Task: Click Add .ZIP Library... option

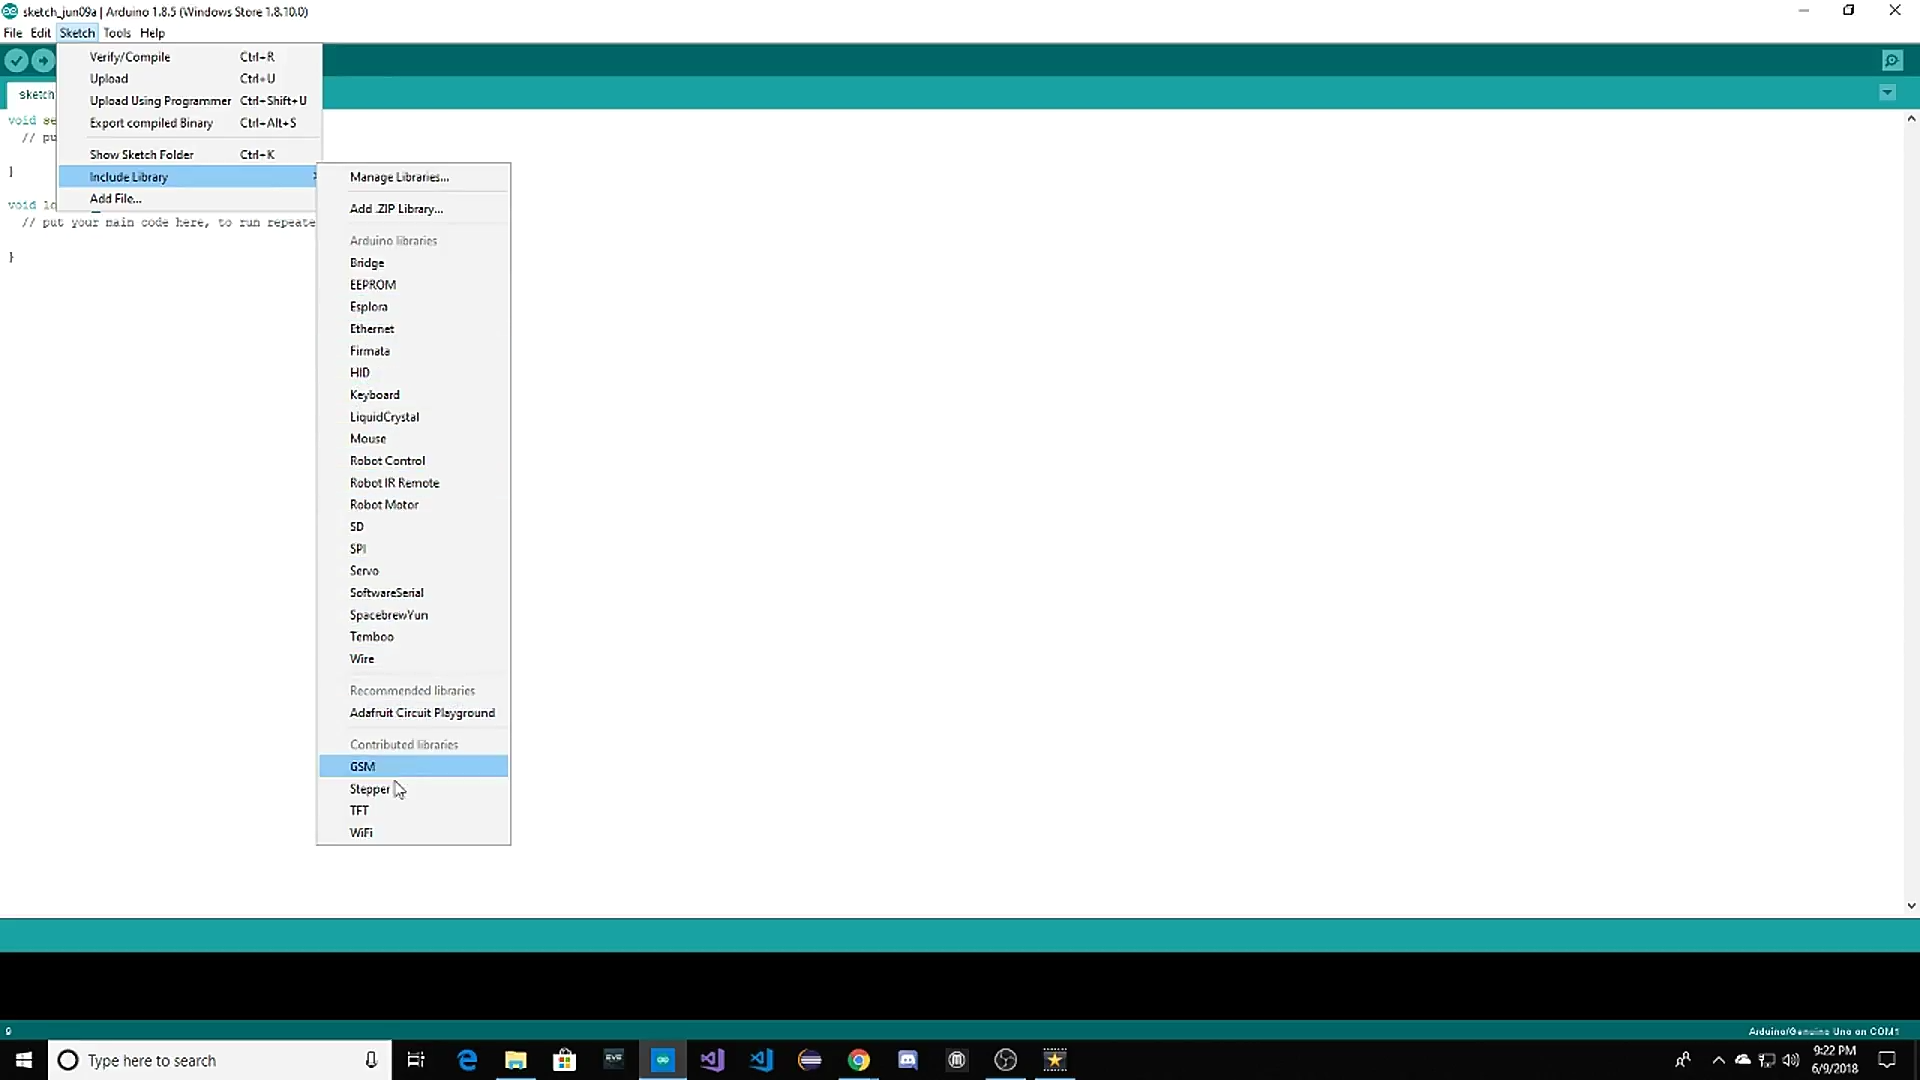Action: (x=396, y=209)
